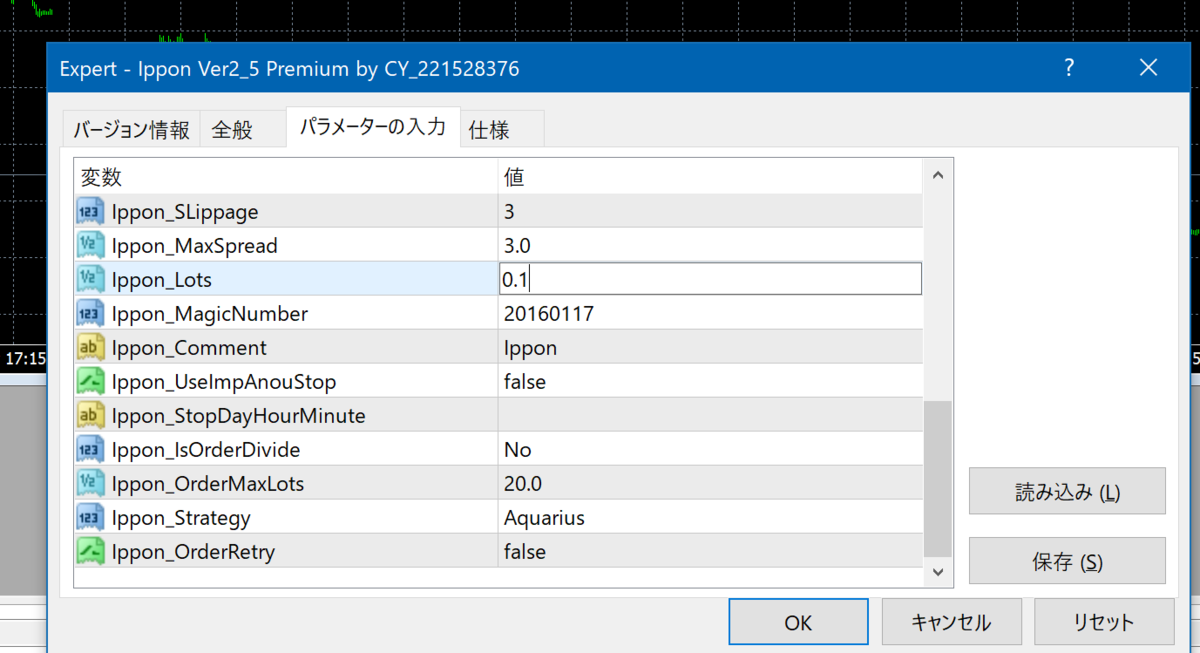This screenshot has height=653, width=1200.
Task: Select the パラメーターの入力 tab
Action: point(373,127)
